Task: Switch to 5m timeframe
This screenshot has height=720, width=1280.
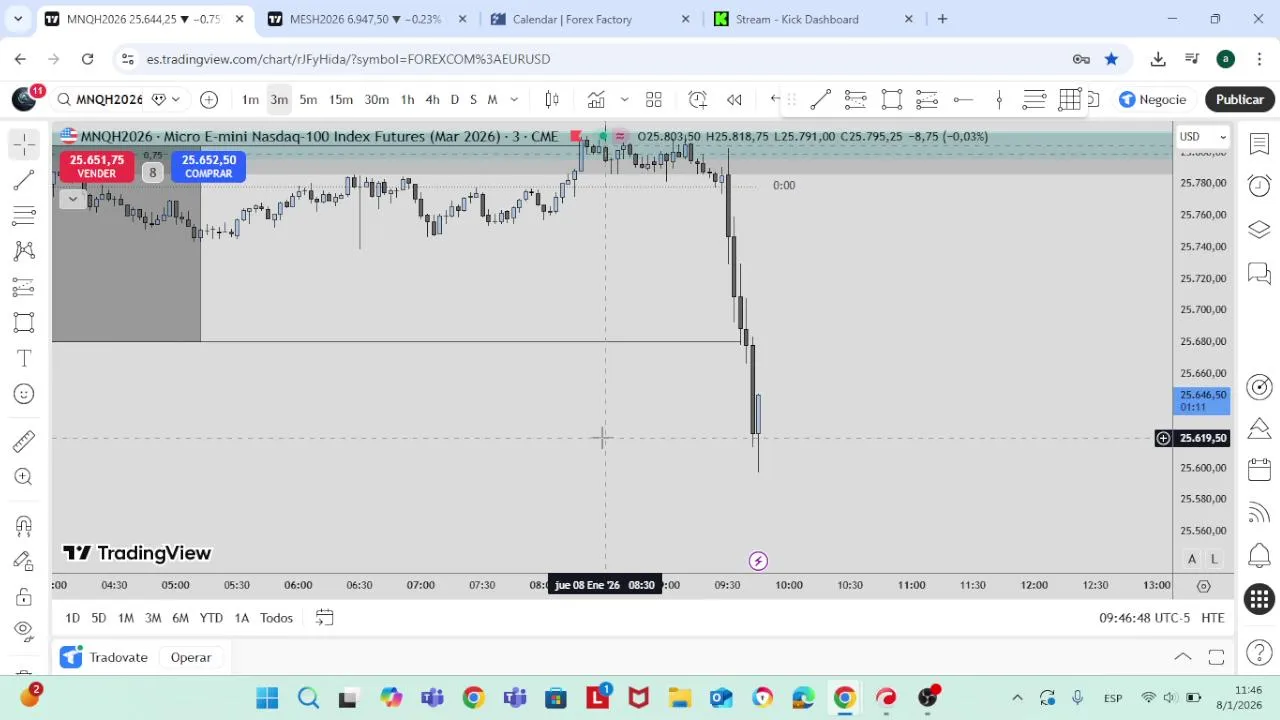Action: (308, 99)
